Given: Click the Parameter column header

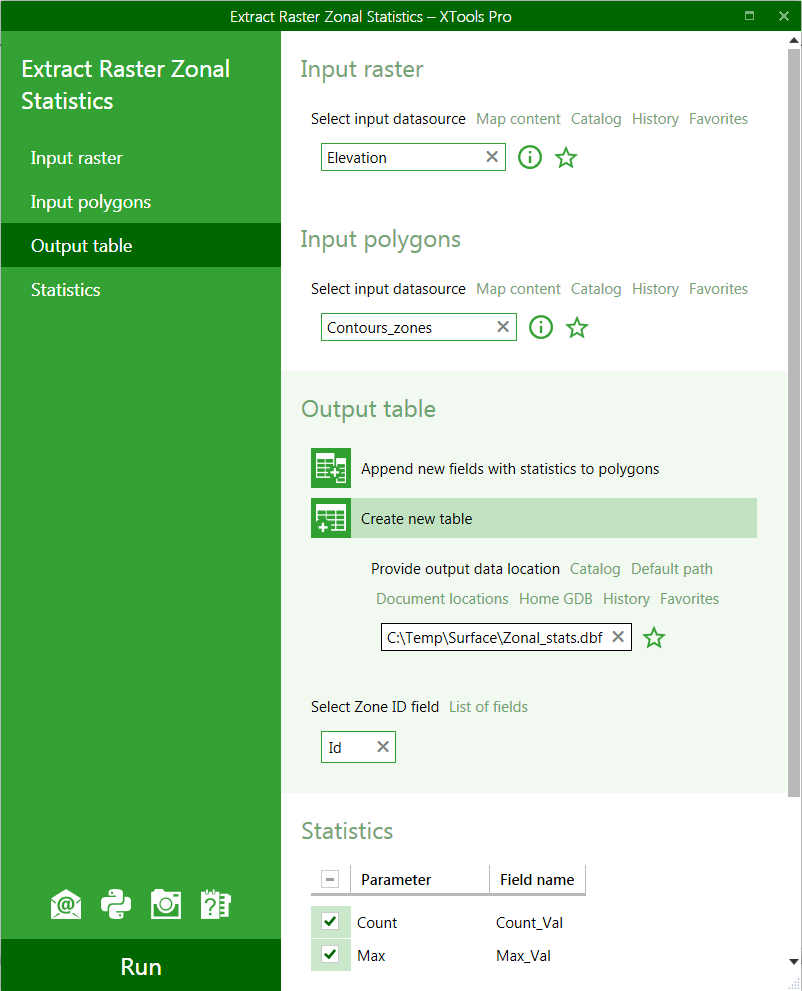Looking at the screenshot, I should pyautogui.click(x=420, y=879).
